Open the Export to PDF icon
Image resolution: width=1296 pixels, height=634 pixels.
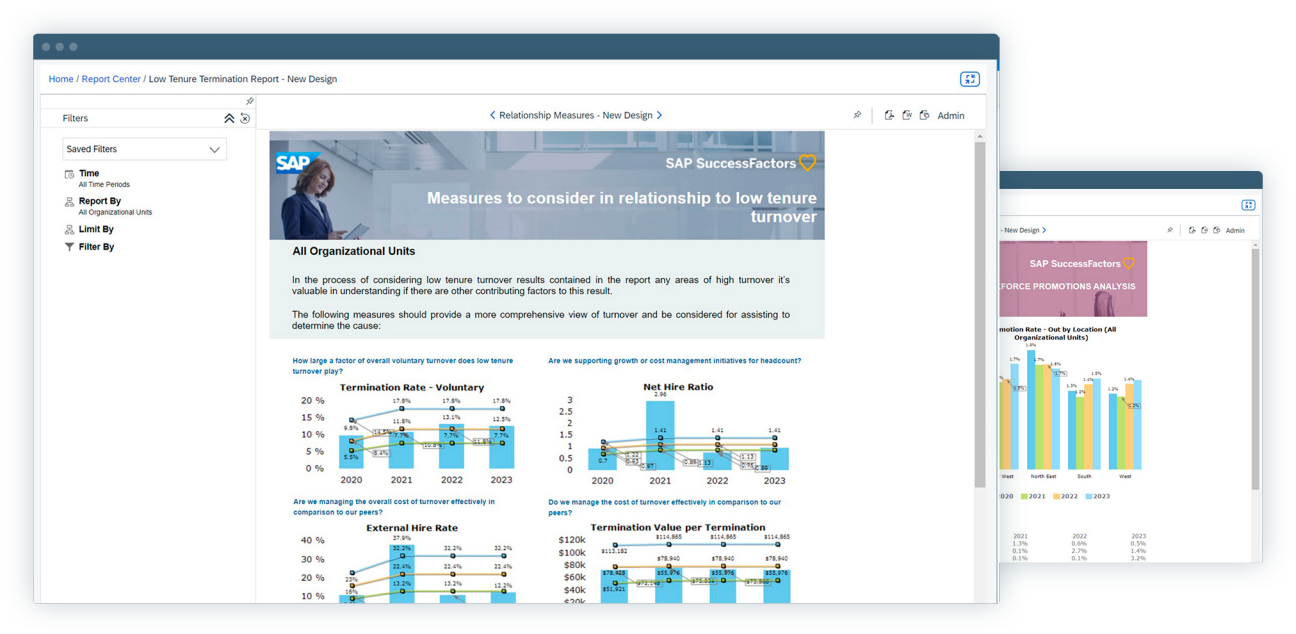tap(890, 115)
